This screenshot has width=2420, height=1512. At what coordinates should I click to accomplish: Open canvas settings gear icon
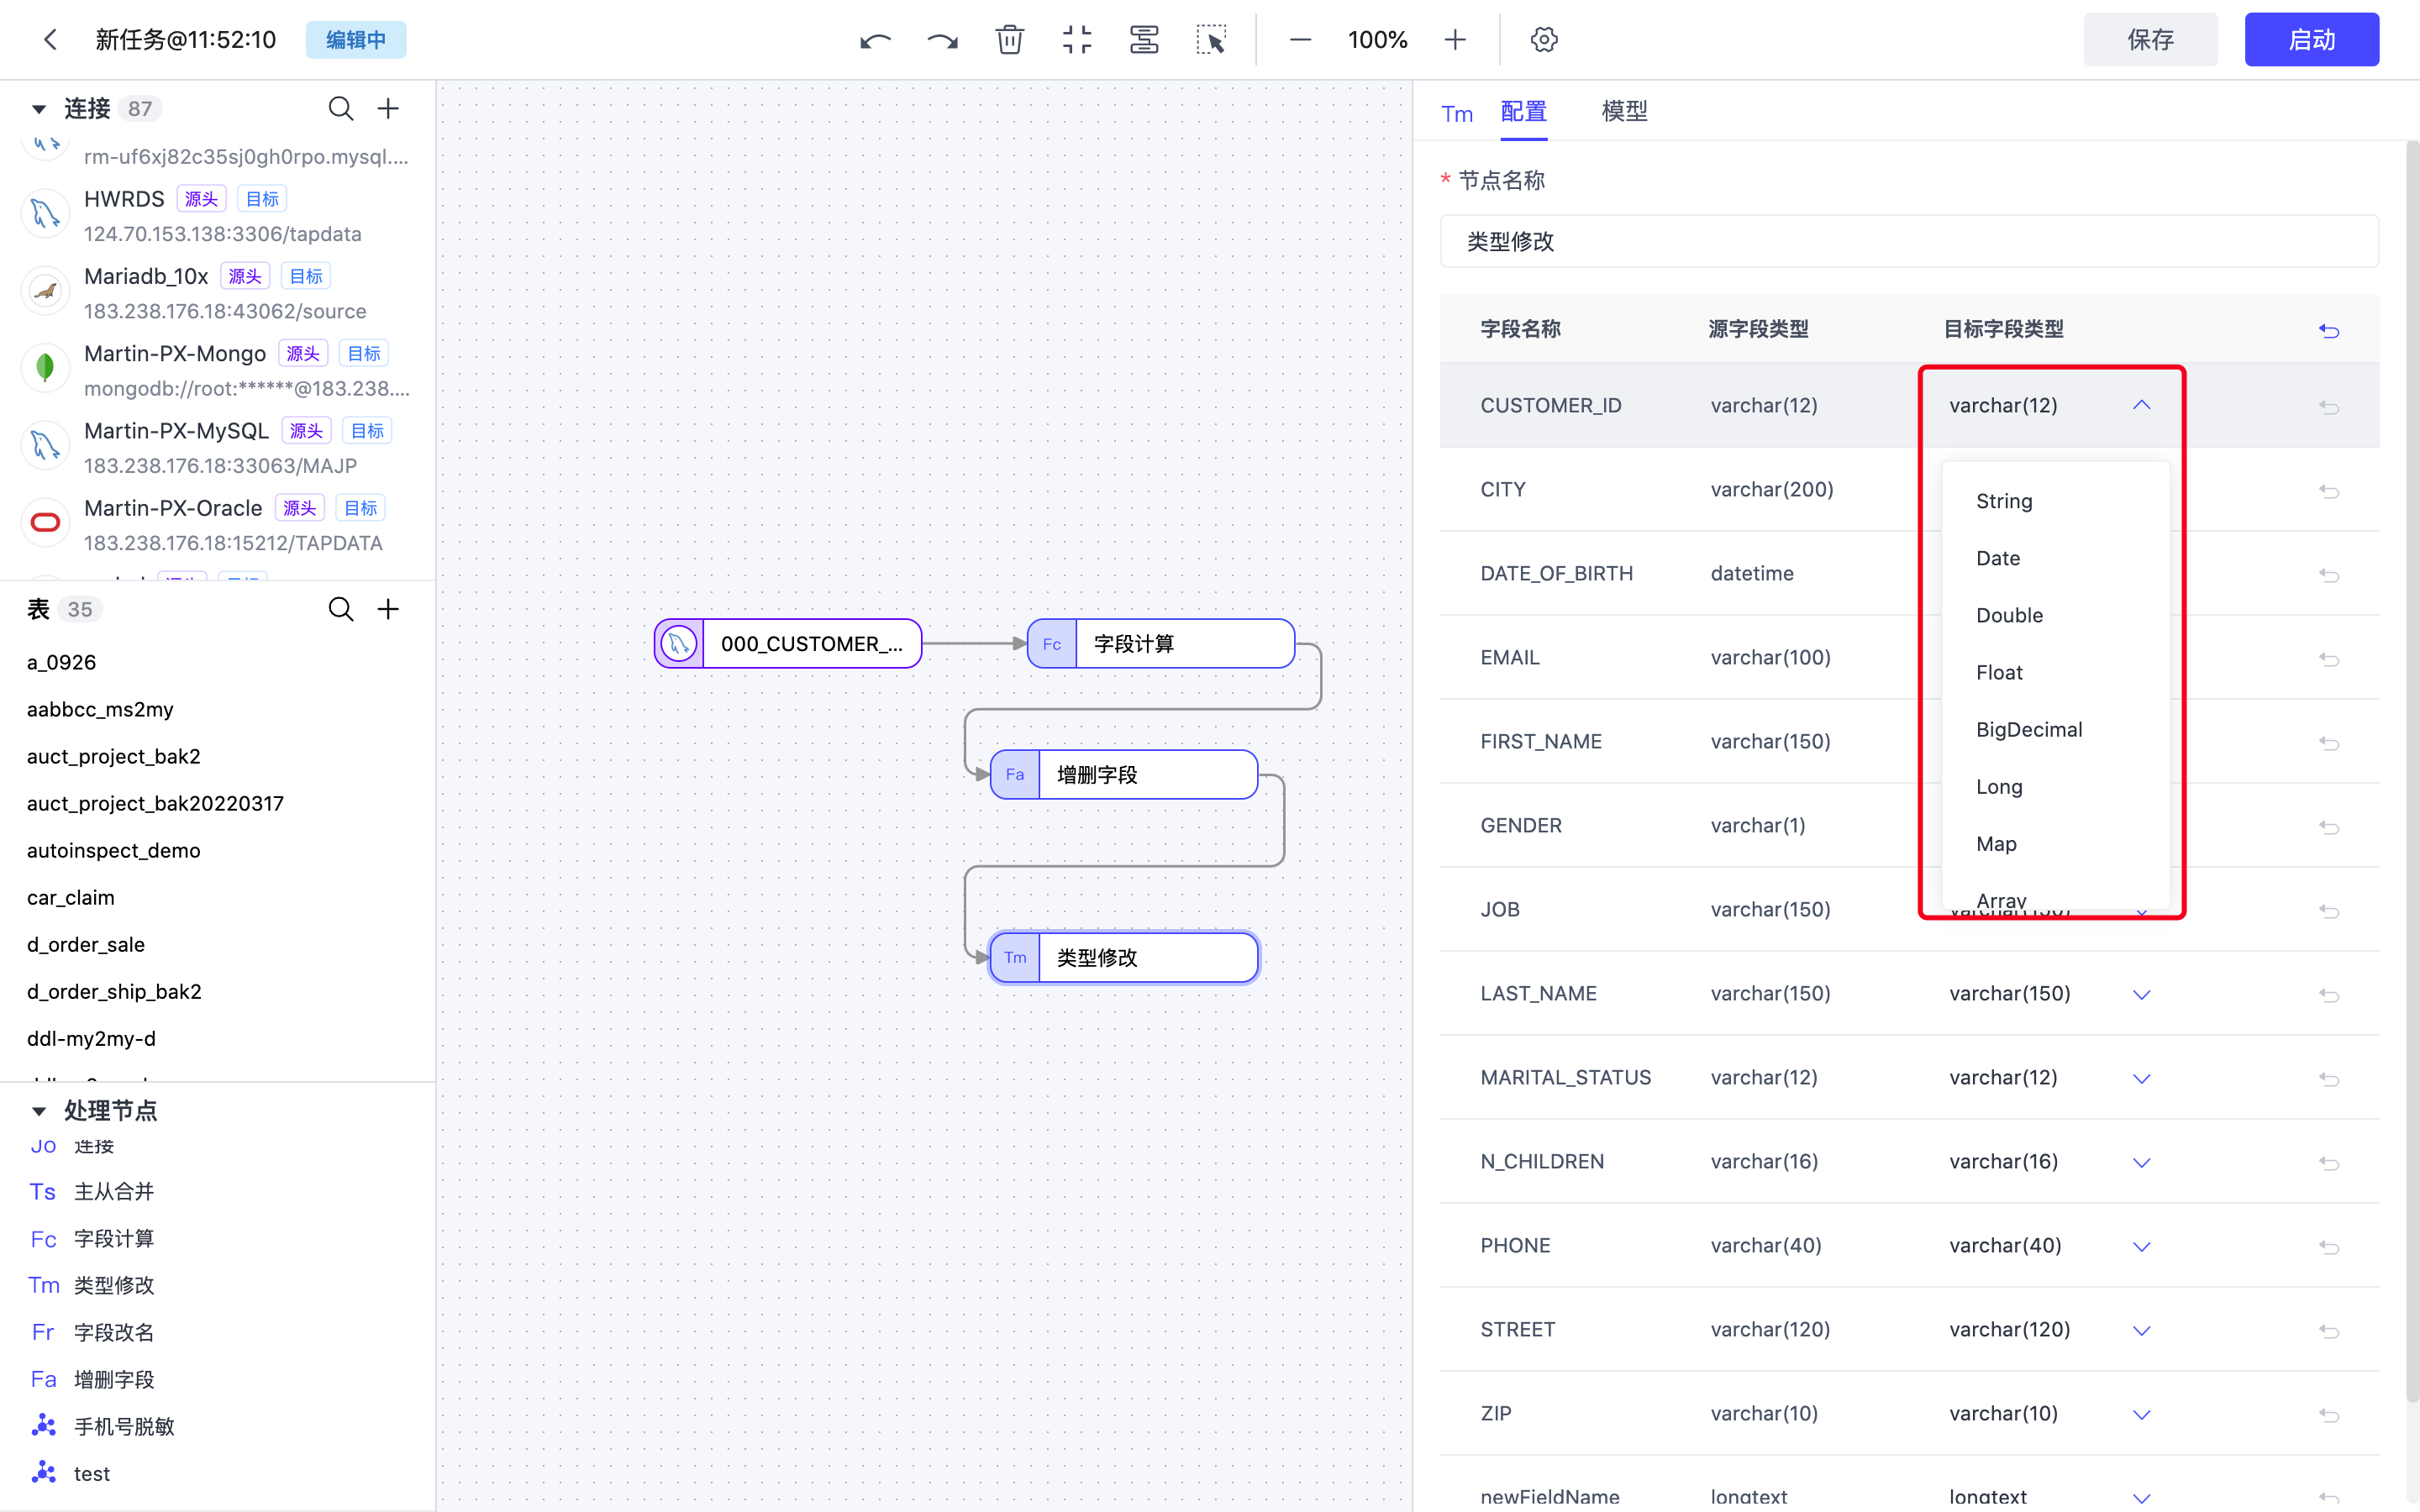click(1544, 40)
